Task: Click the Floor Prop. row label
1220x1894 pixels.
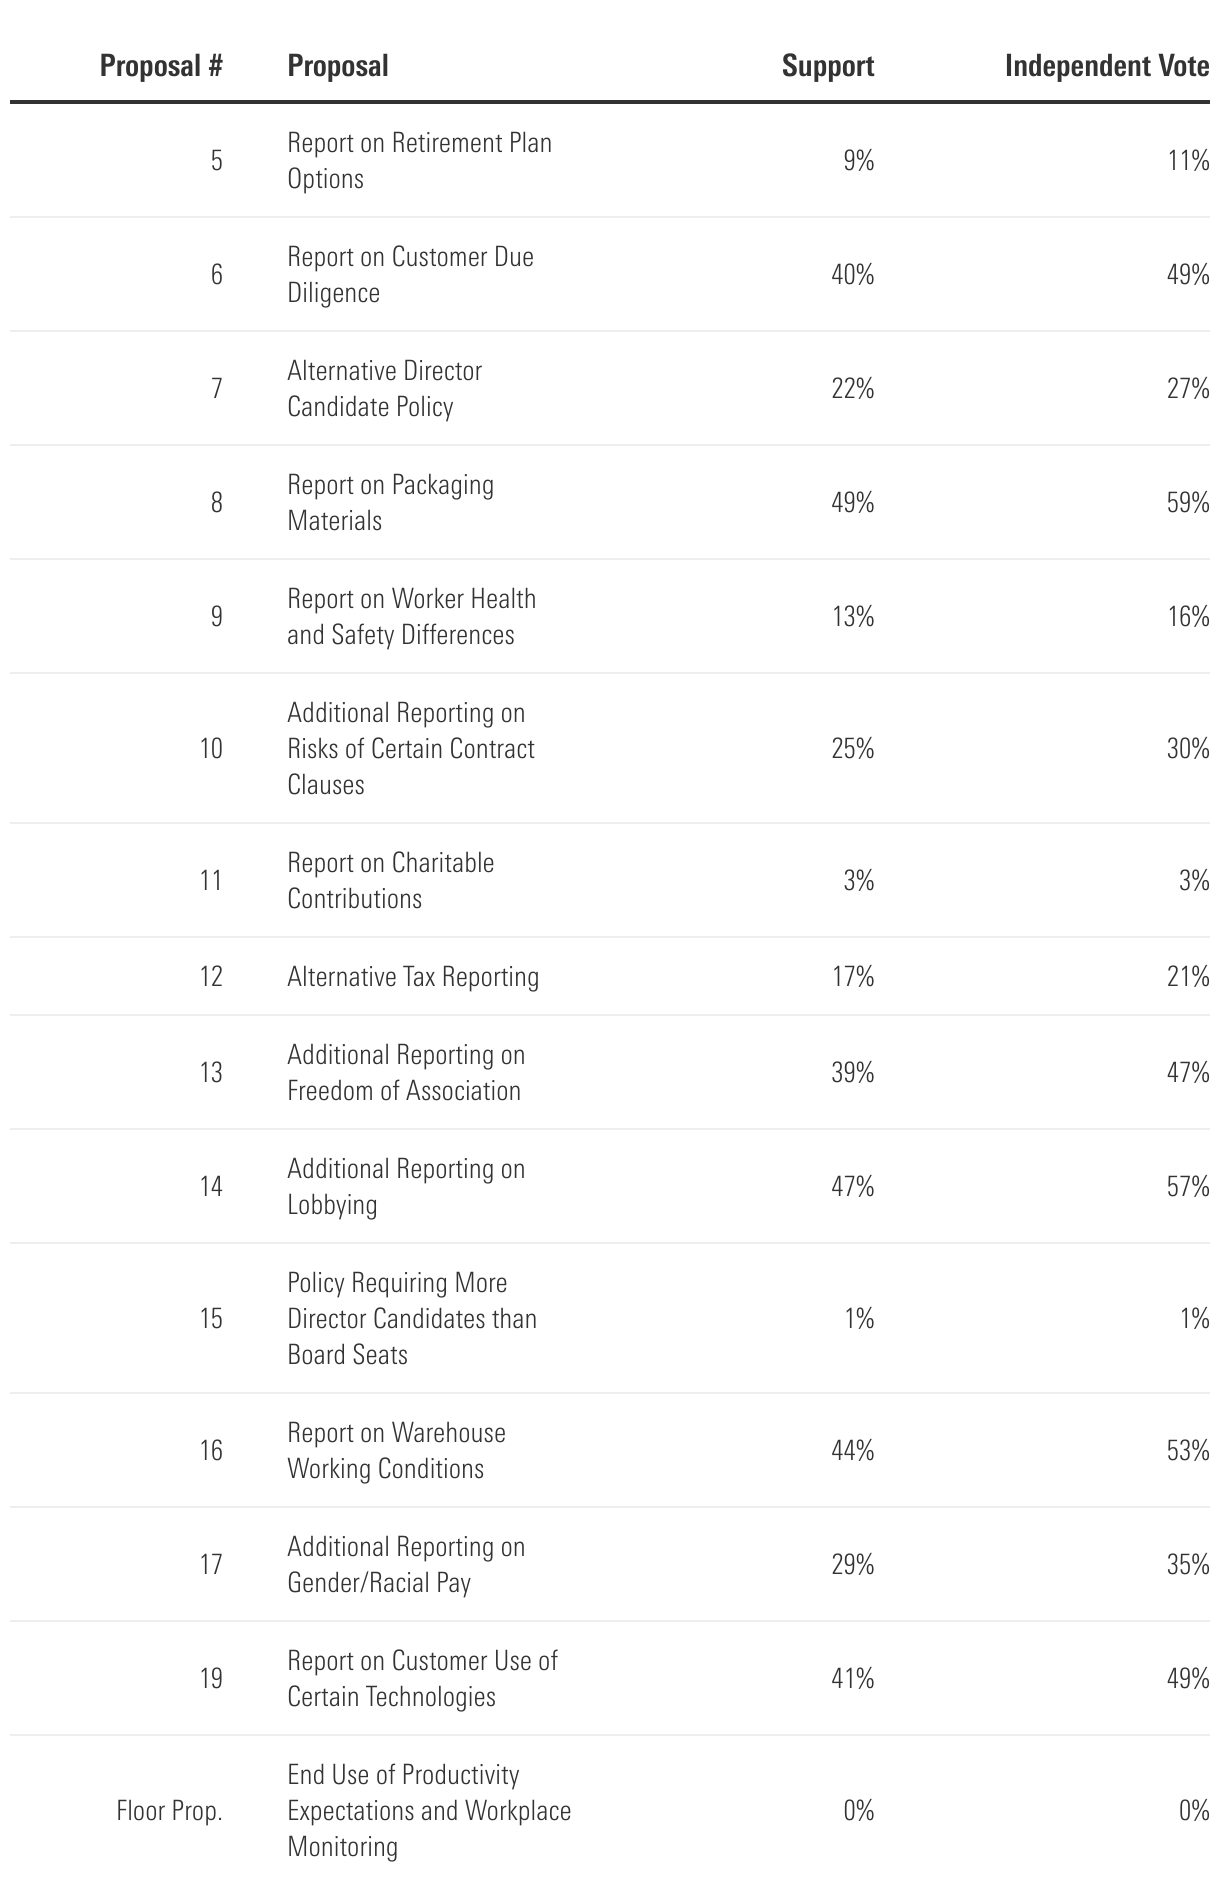Action: tap(170, 1811)
